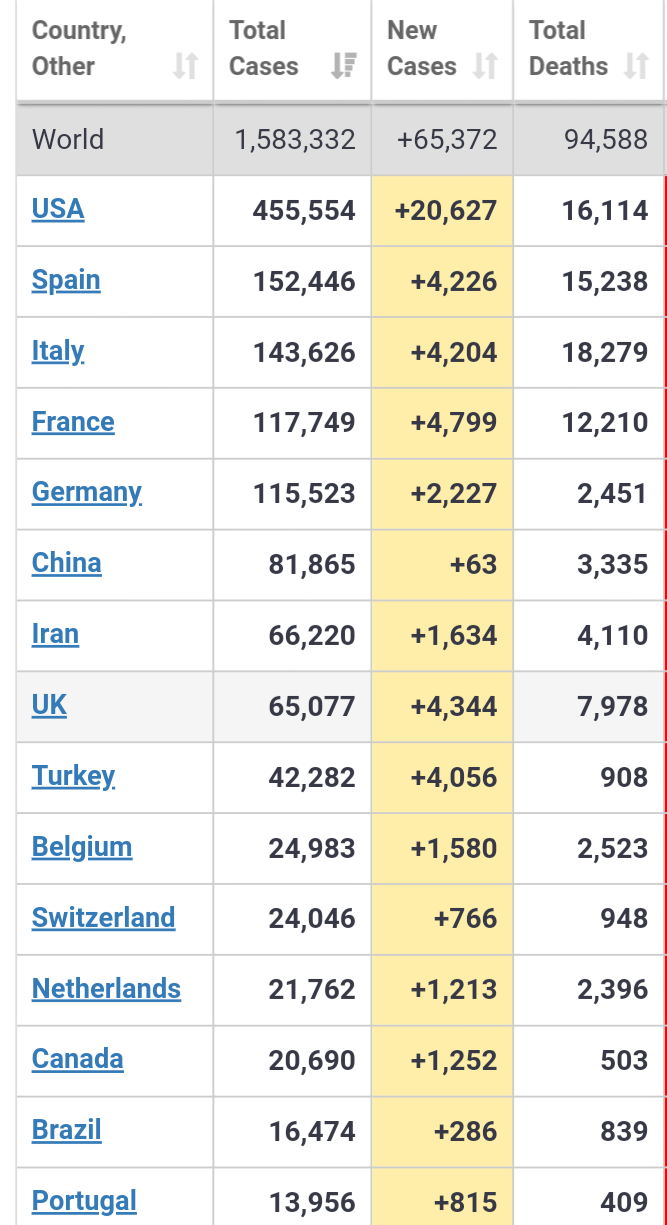667x1225 pixels.
Task: Click sort arrows icon in Country column
Action: [185, 67]
